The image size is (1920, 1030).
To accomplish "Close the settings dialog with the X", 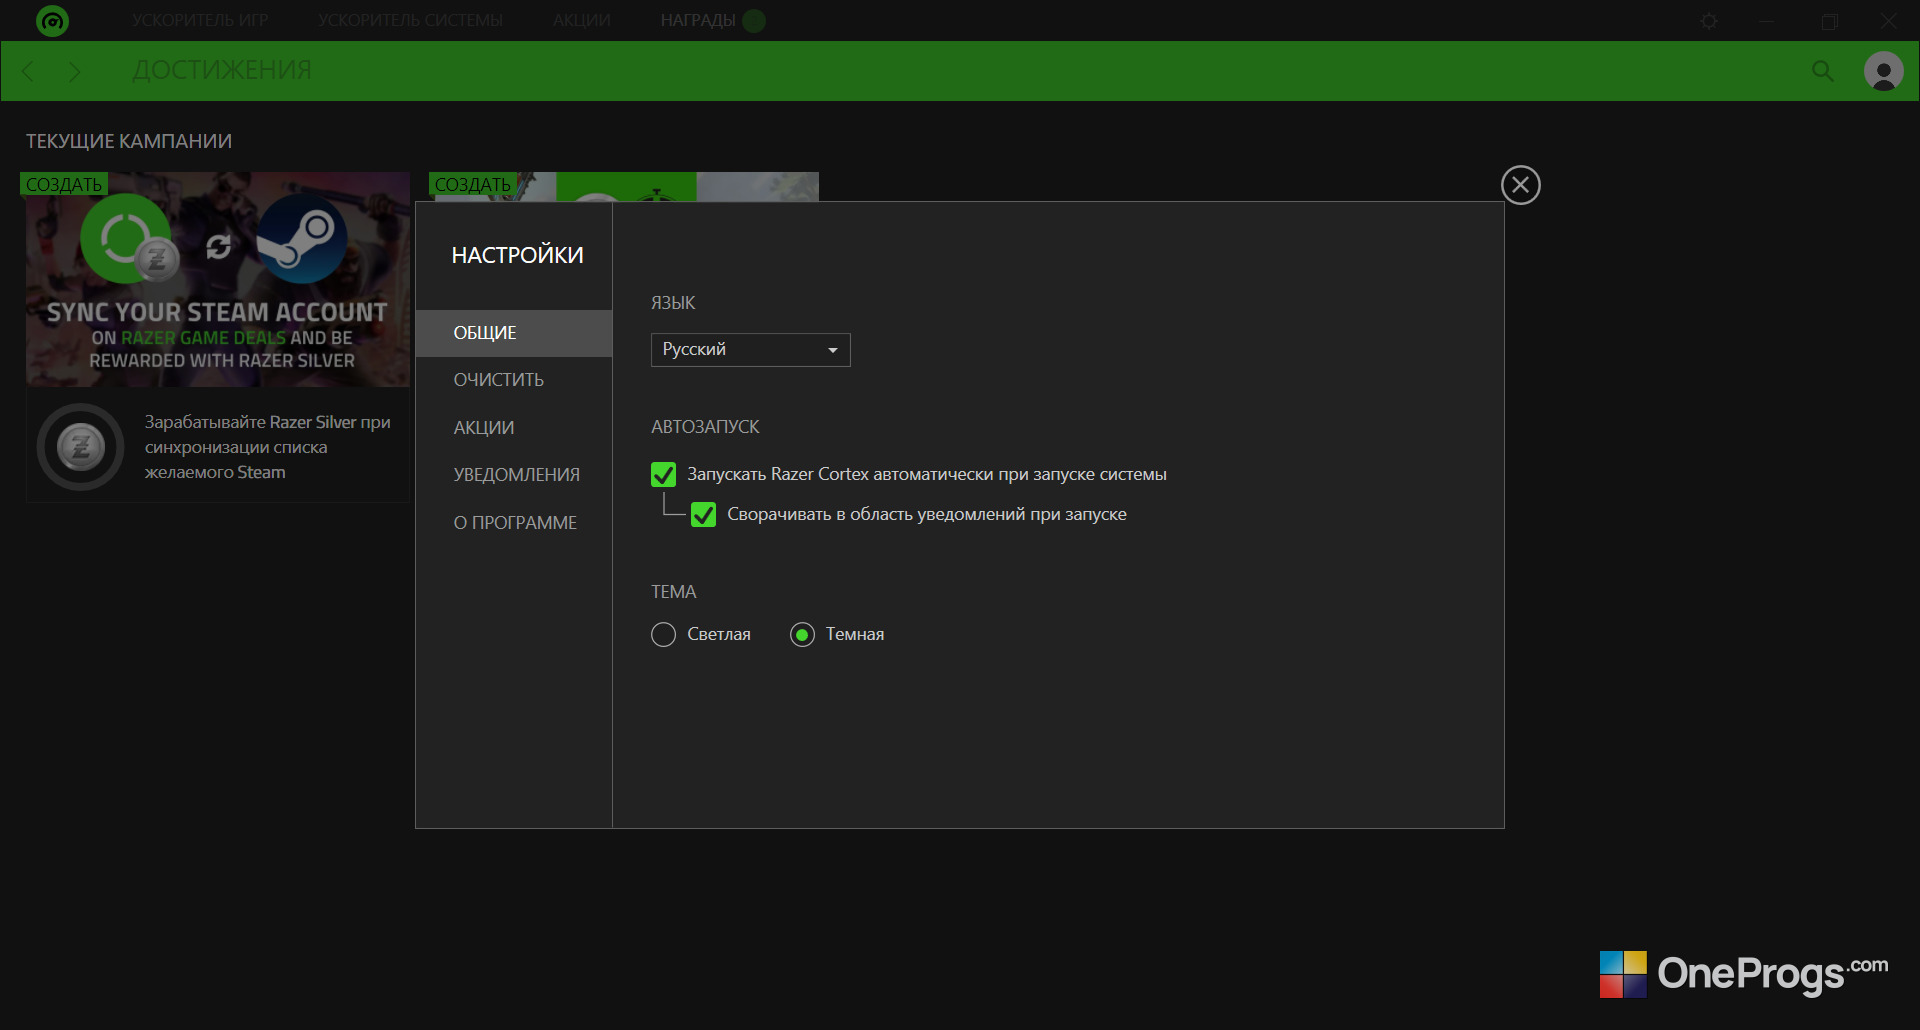I will (x=1521, y=185).
